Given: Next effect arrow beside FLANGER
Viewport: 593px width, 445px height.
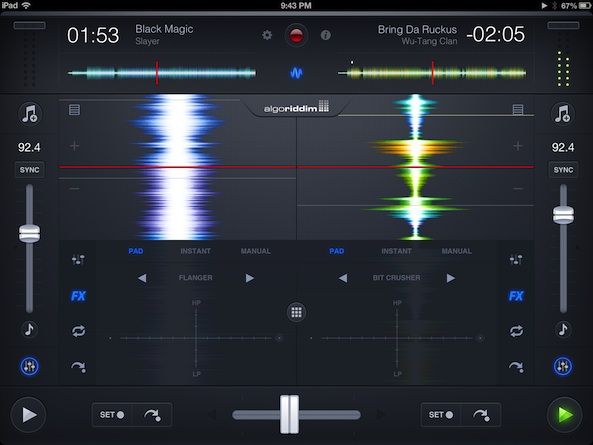Looking at the screenshot, I should (249, 278).
